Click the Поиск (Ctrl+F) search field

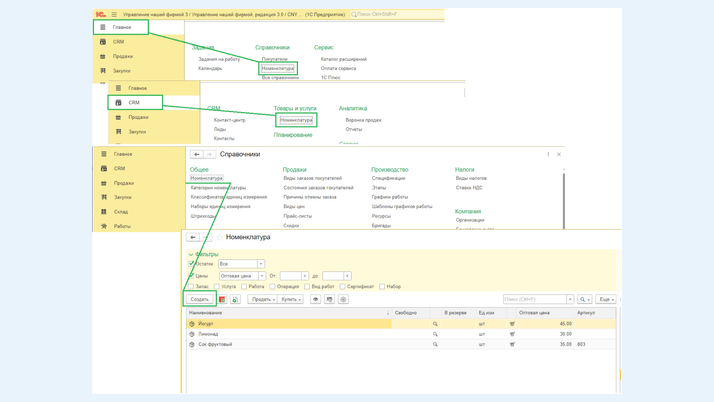pyautogui.click(x=535, y=299)
